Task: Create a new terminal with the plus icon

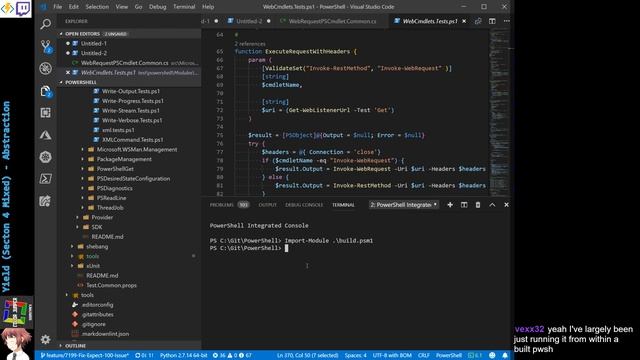Action: tap(450, 205)
